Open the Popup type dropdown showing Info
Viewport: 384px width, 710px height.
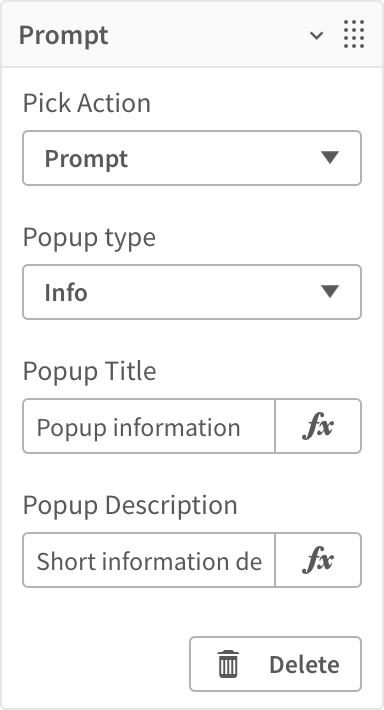click(192, 292)
